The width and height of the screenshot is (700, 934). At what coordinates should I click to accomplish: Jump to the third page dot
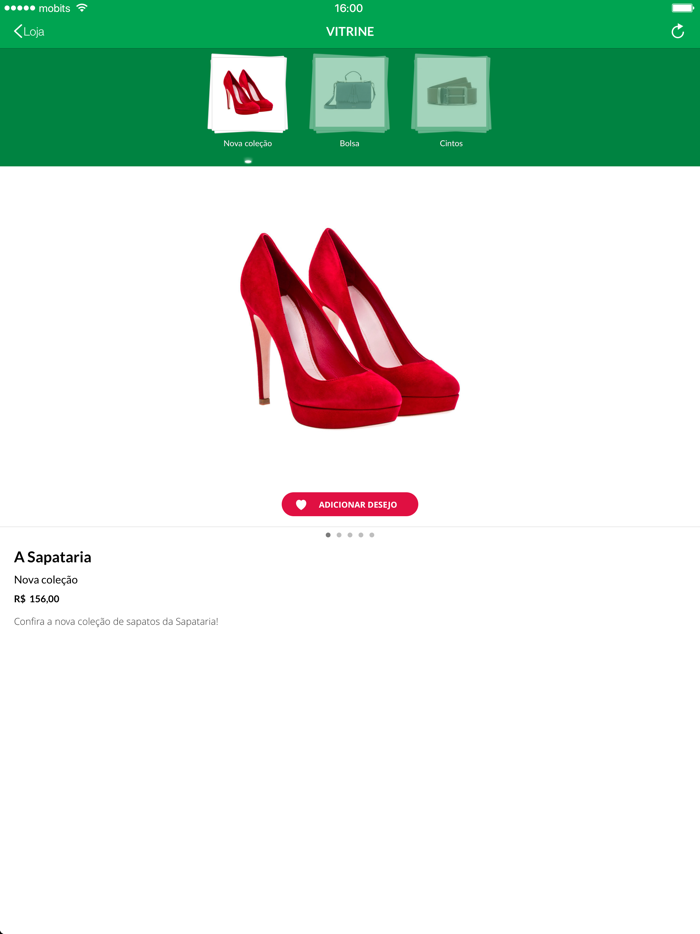350,535
